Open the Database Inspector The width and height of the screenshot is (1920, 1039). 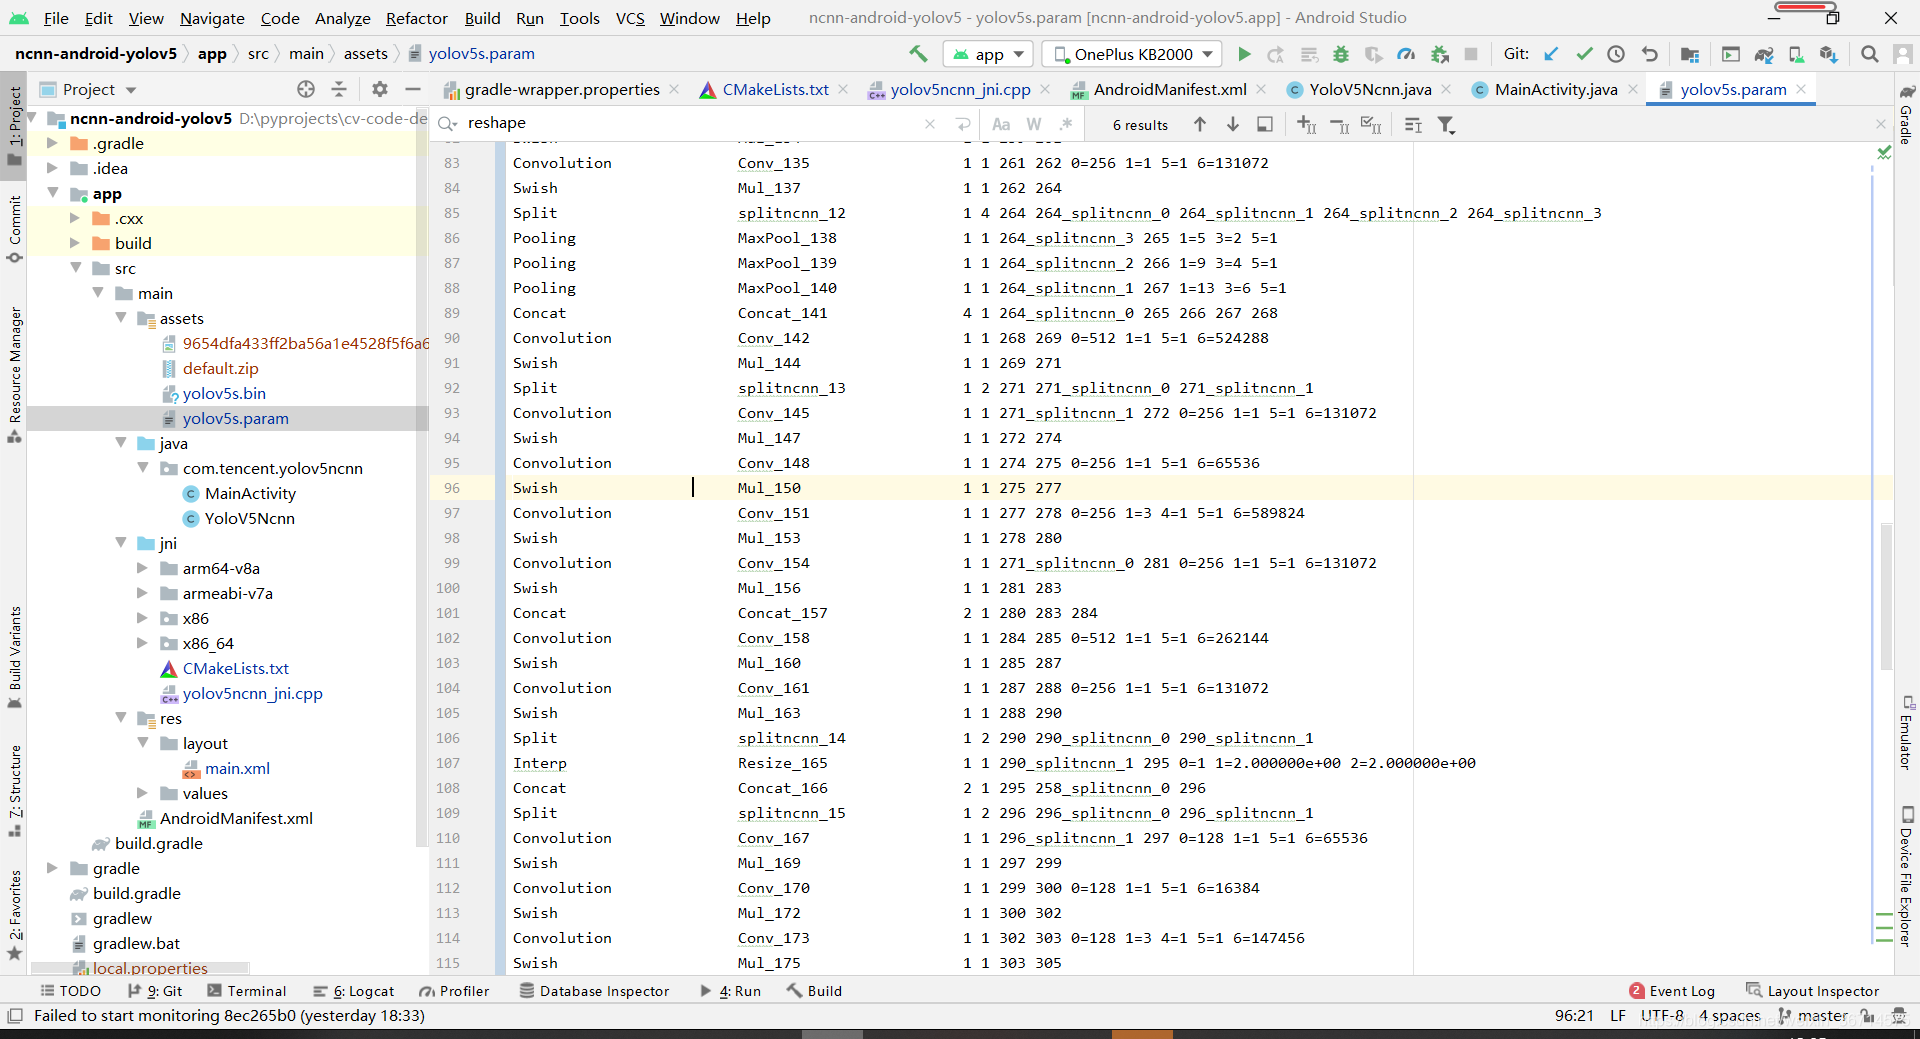pyautogui.click(x=594, y=991)
